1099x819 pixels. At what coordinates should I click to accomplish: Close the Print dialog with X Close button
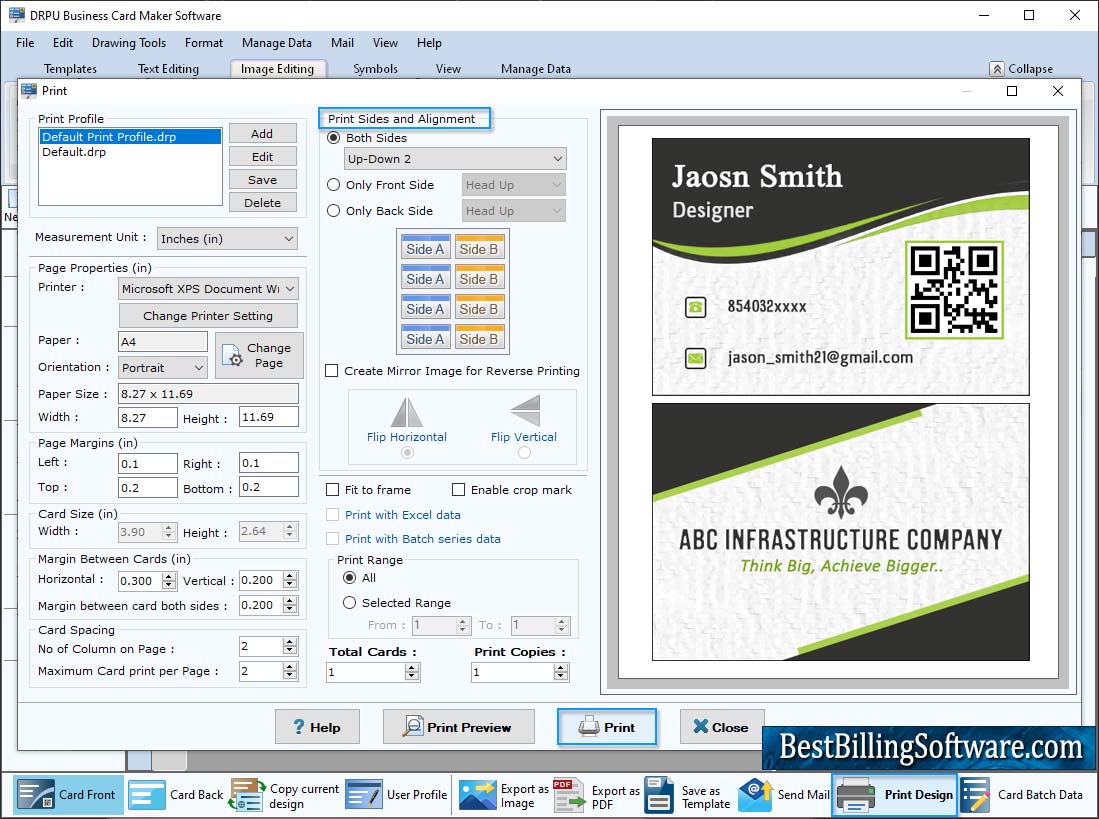(721, 727)
